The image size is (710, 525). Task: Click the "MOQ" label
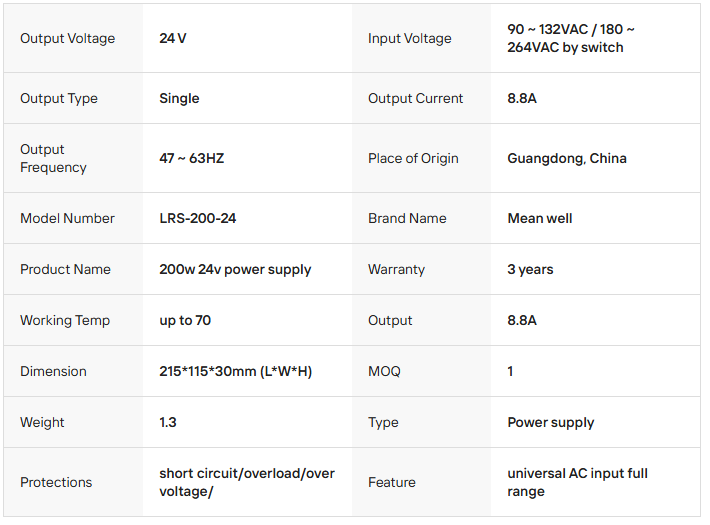point(384,371)
